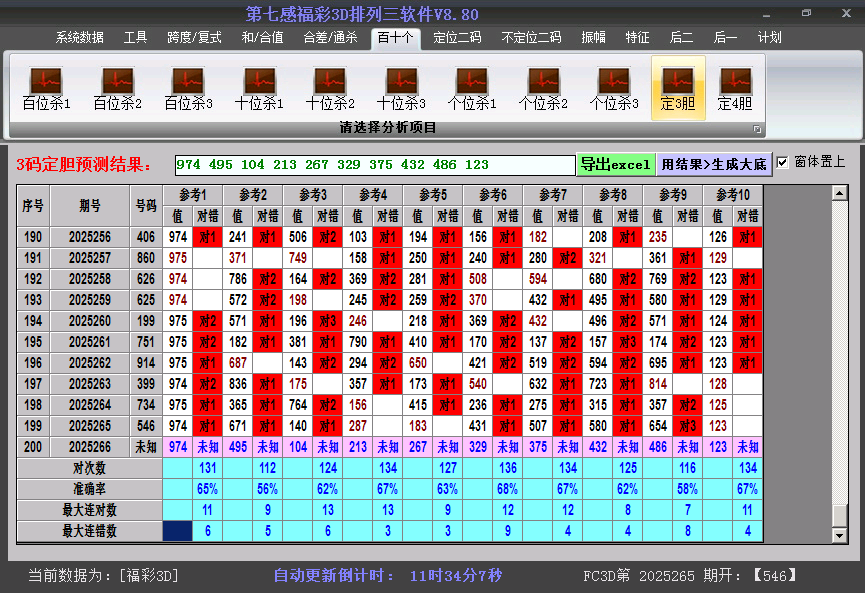865x593 pixels.
Task: Switch to the 振幅 tab
Action: [592, 37]
